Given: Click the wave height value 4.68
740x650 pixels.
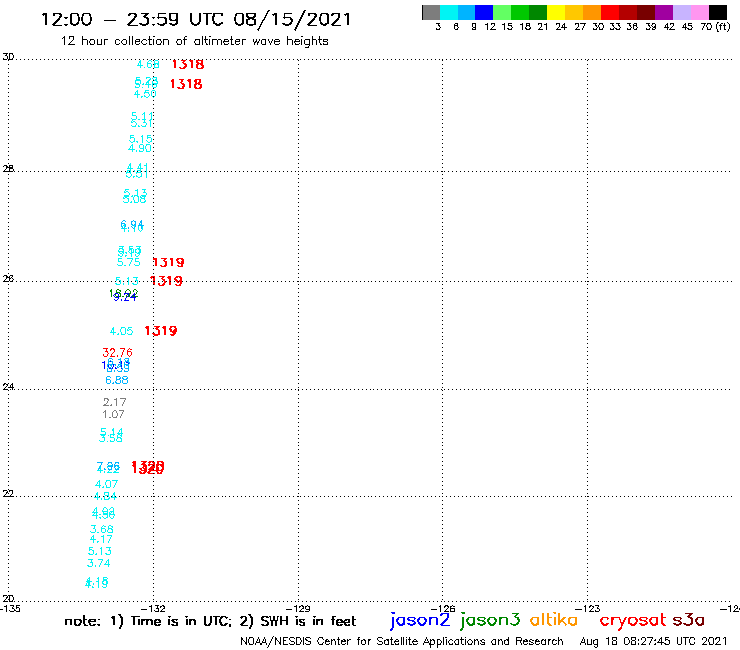Looking at the screenshot, I should pos(148,64).
